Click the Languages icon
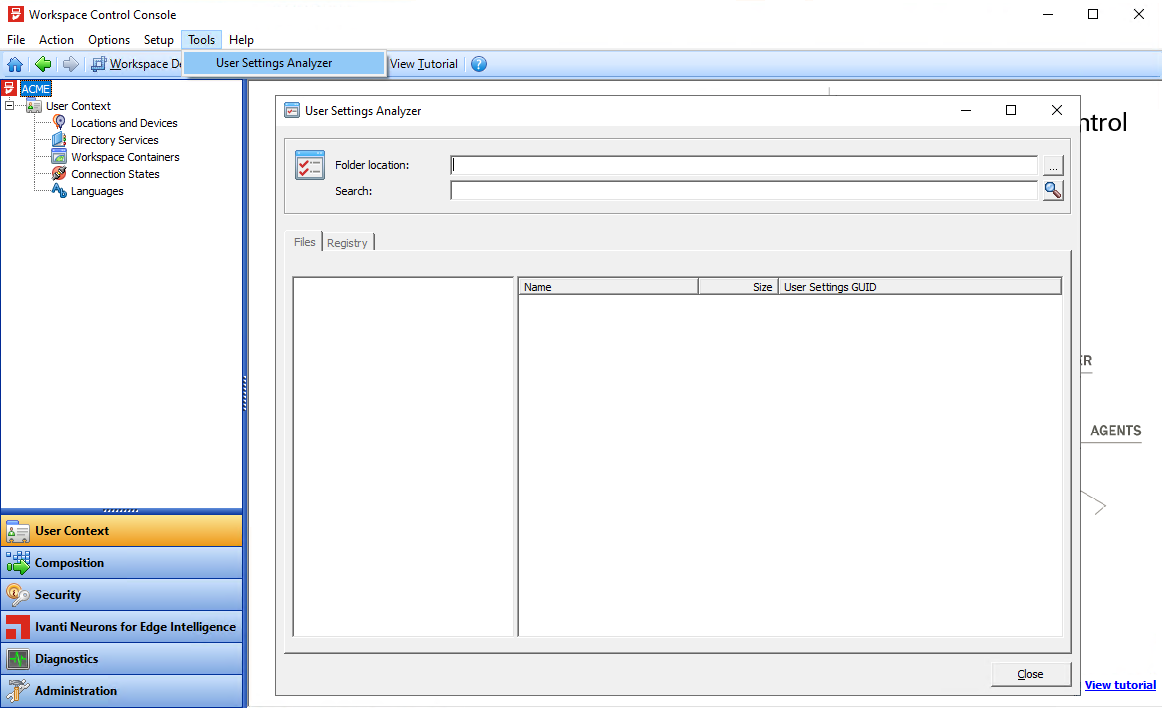 click(59, 191)
